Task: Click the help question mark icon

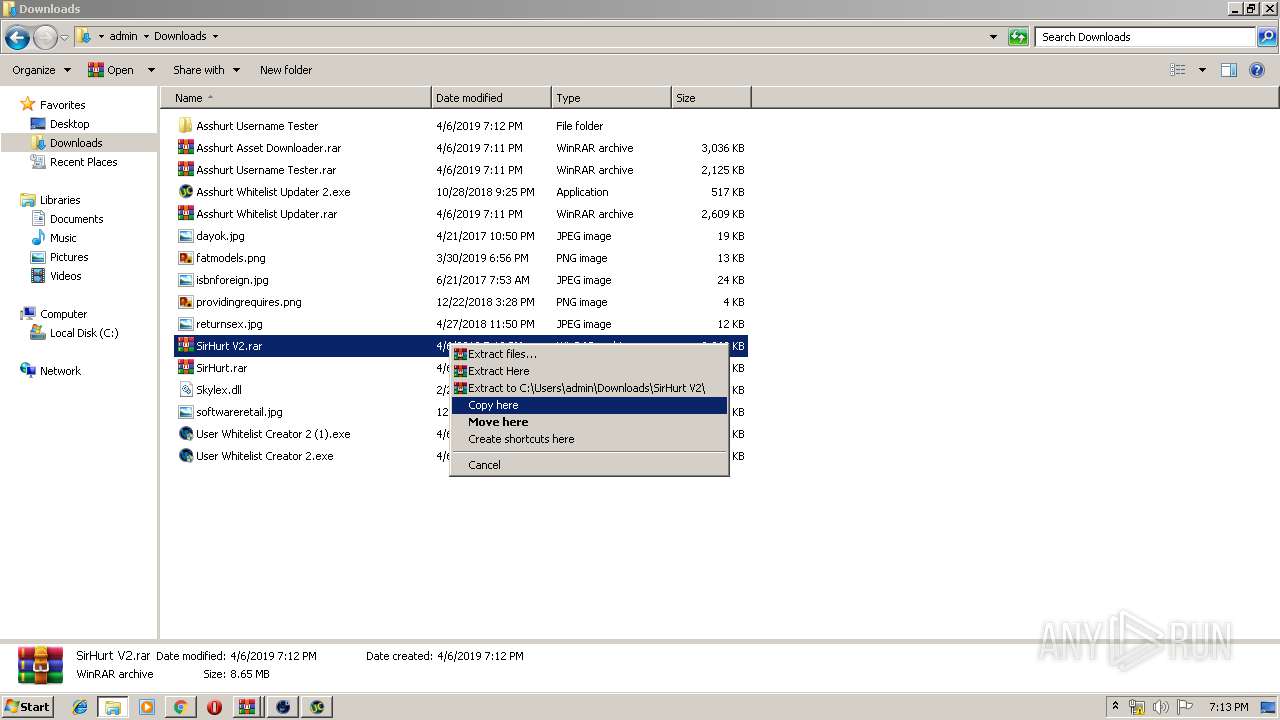Action: tap(1257, 70)
